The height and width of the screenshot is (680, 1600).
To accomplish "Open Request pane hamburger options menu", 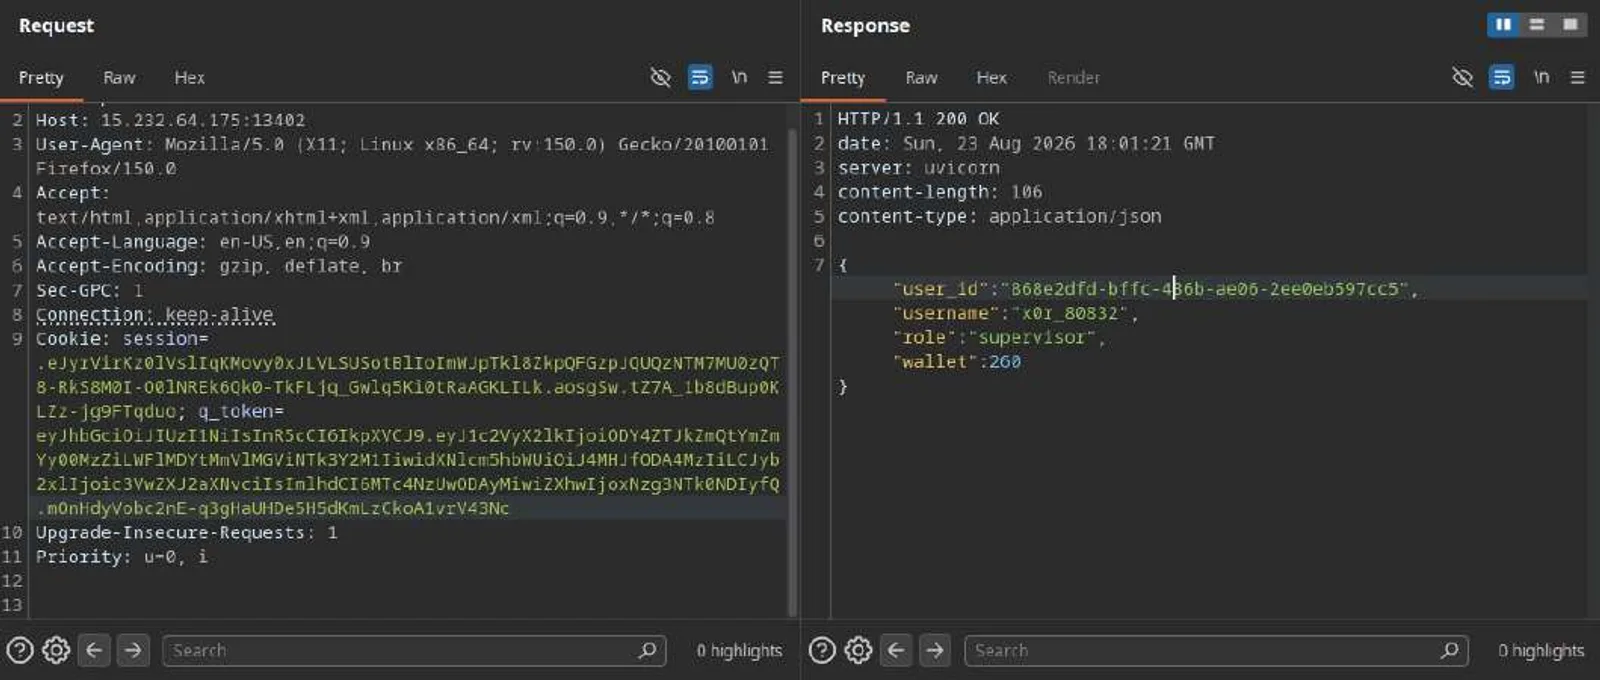I will 775,77.
